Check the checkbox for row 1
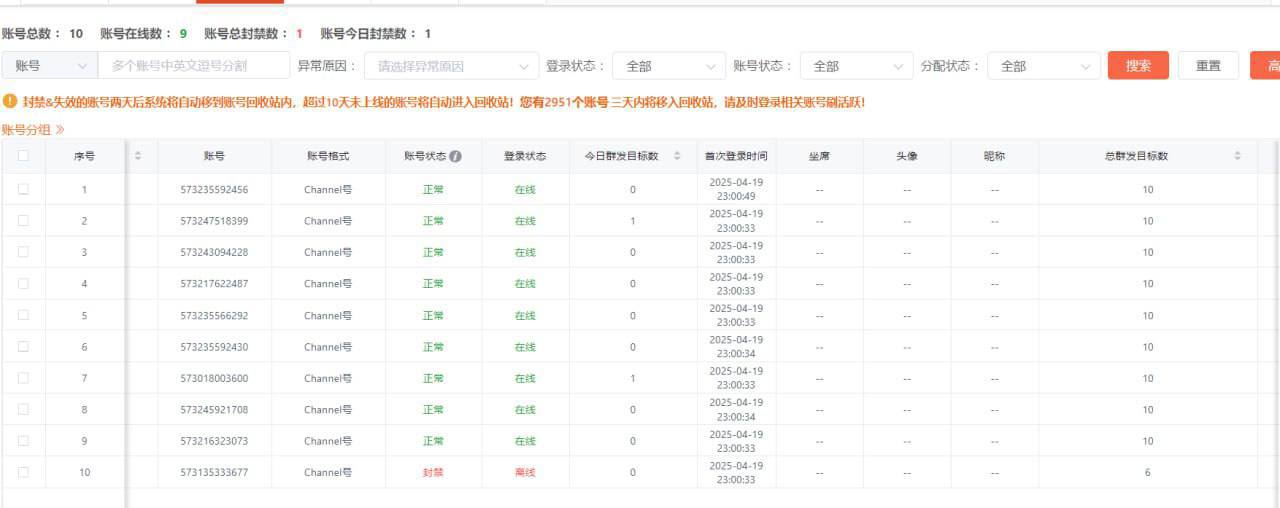Screen dimensions: 1280x508 pos(23,189)
